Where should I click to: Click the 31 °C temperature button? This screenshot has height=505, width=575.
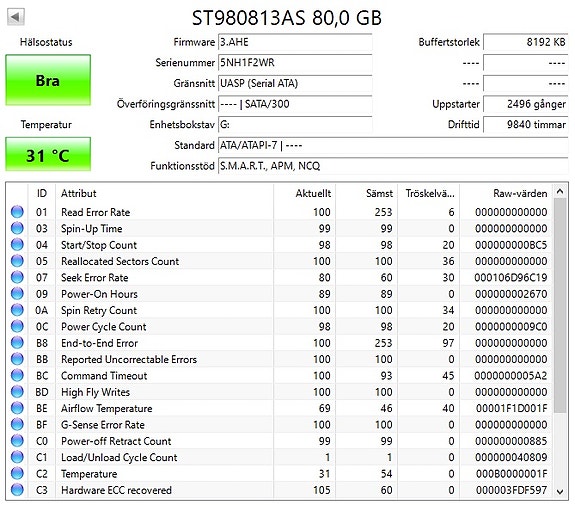point(48,154)
